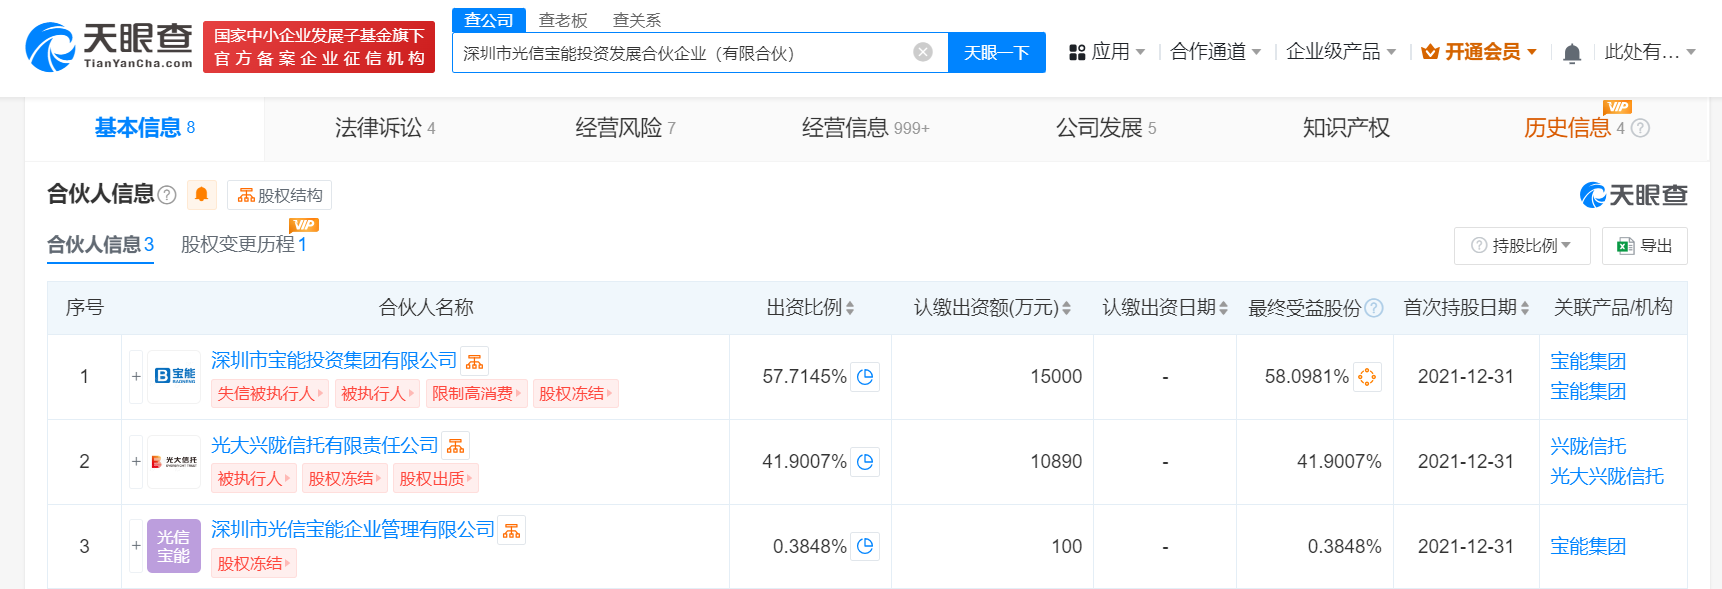Screen dimensions: 1722x589
Task: Click 股权冻结 tag under 光大兴陇信托
Action: (345, 479)
